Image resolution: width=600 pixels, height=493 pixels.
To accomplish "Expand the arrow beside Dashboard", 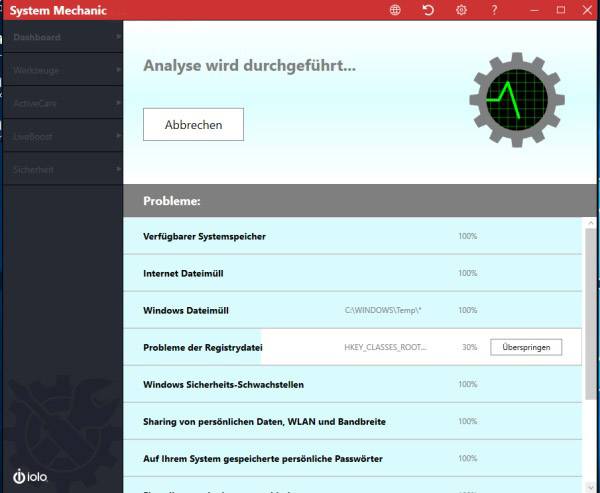I will 118,36.
